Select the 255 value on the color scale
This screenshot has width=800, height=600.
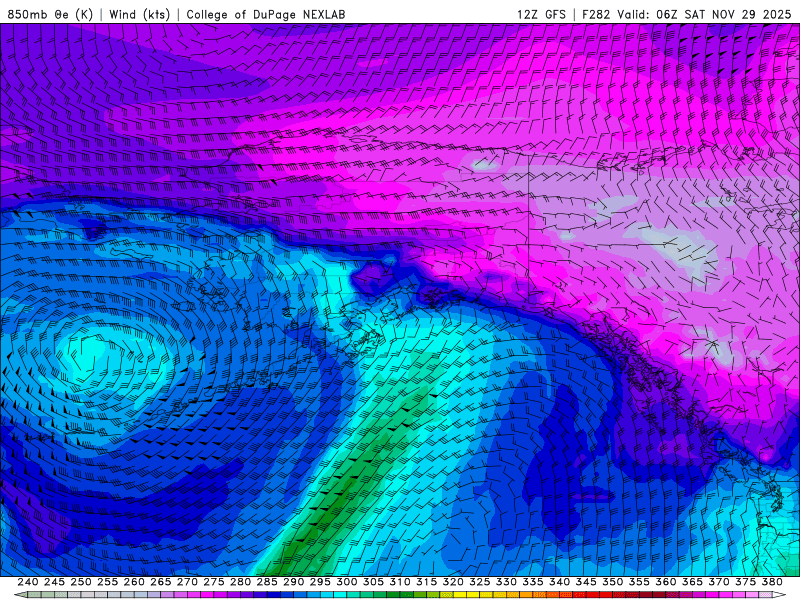click(x=107, y=582)
